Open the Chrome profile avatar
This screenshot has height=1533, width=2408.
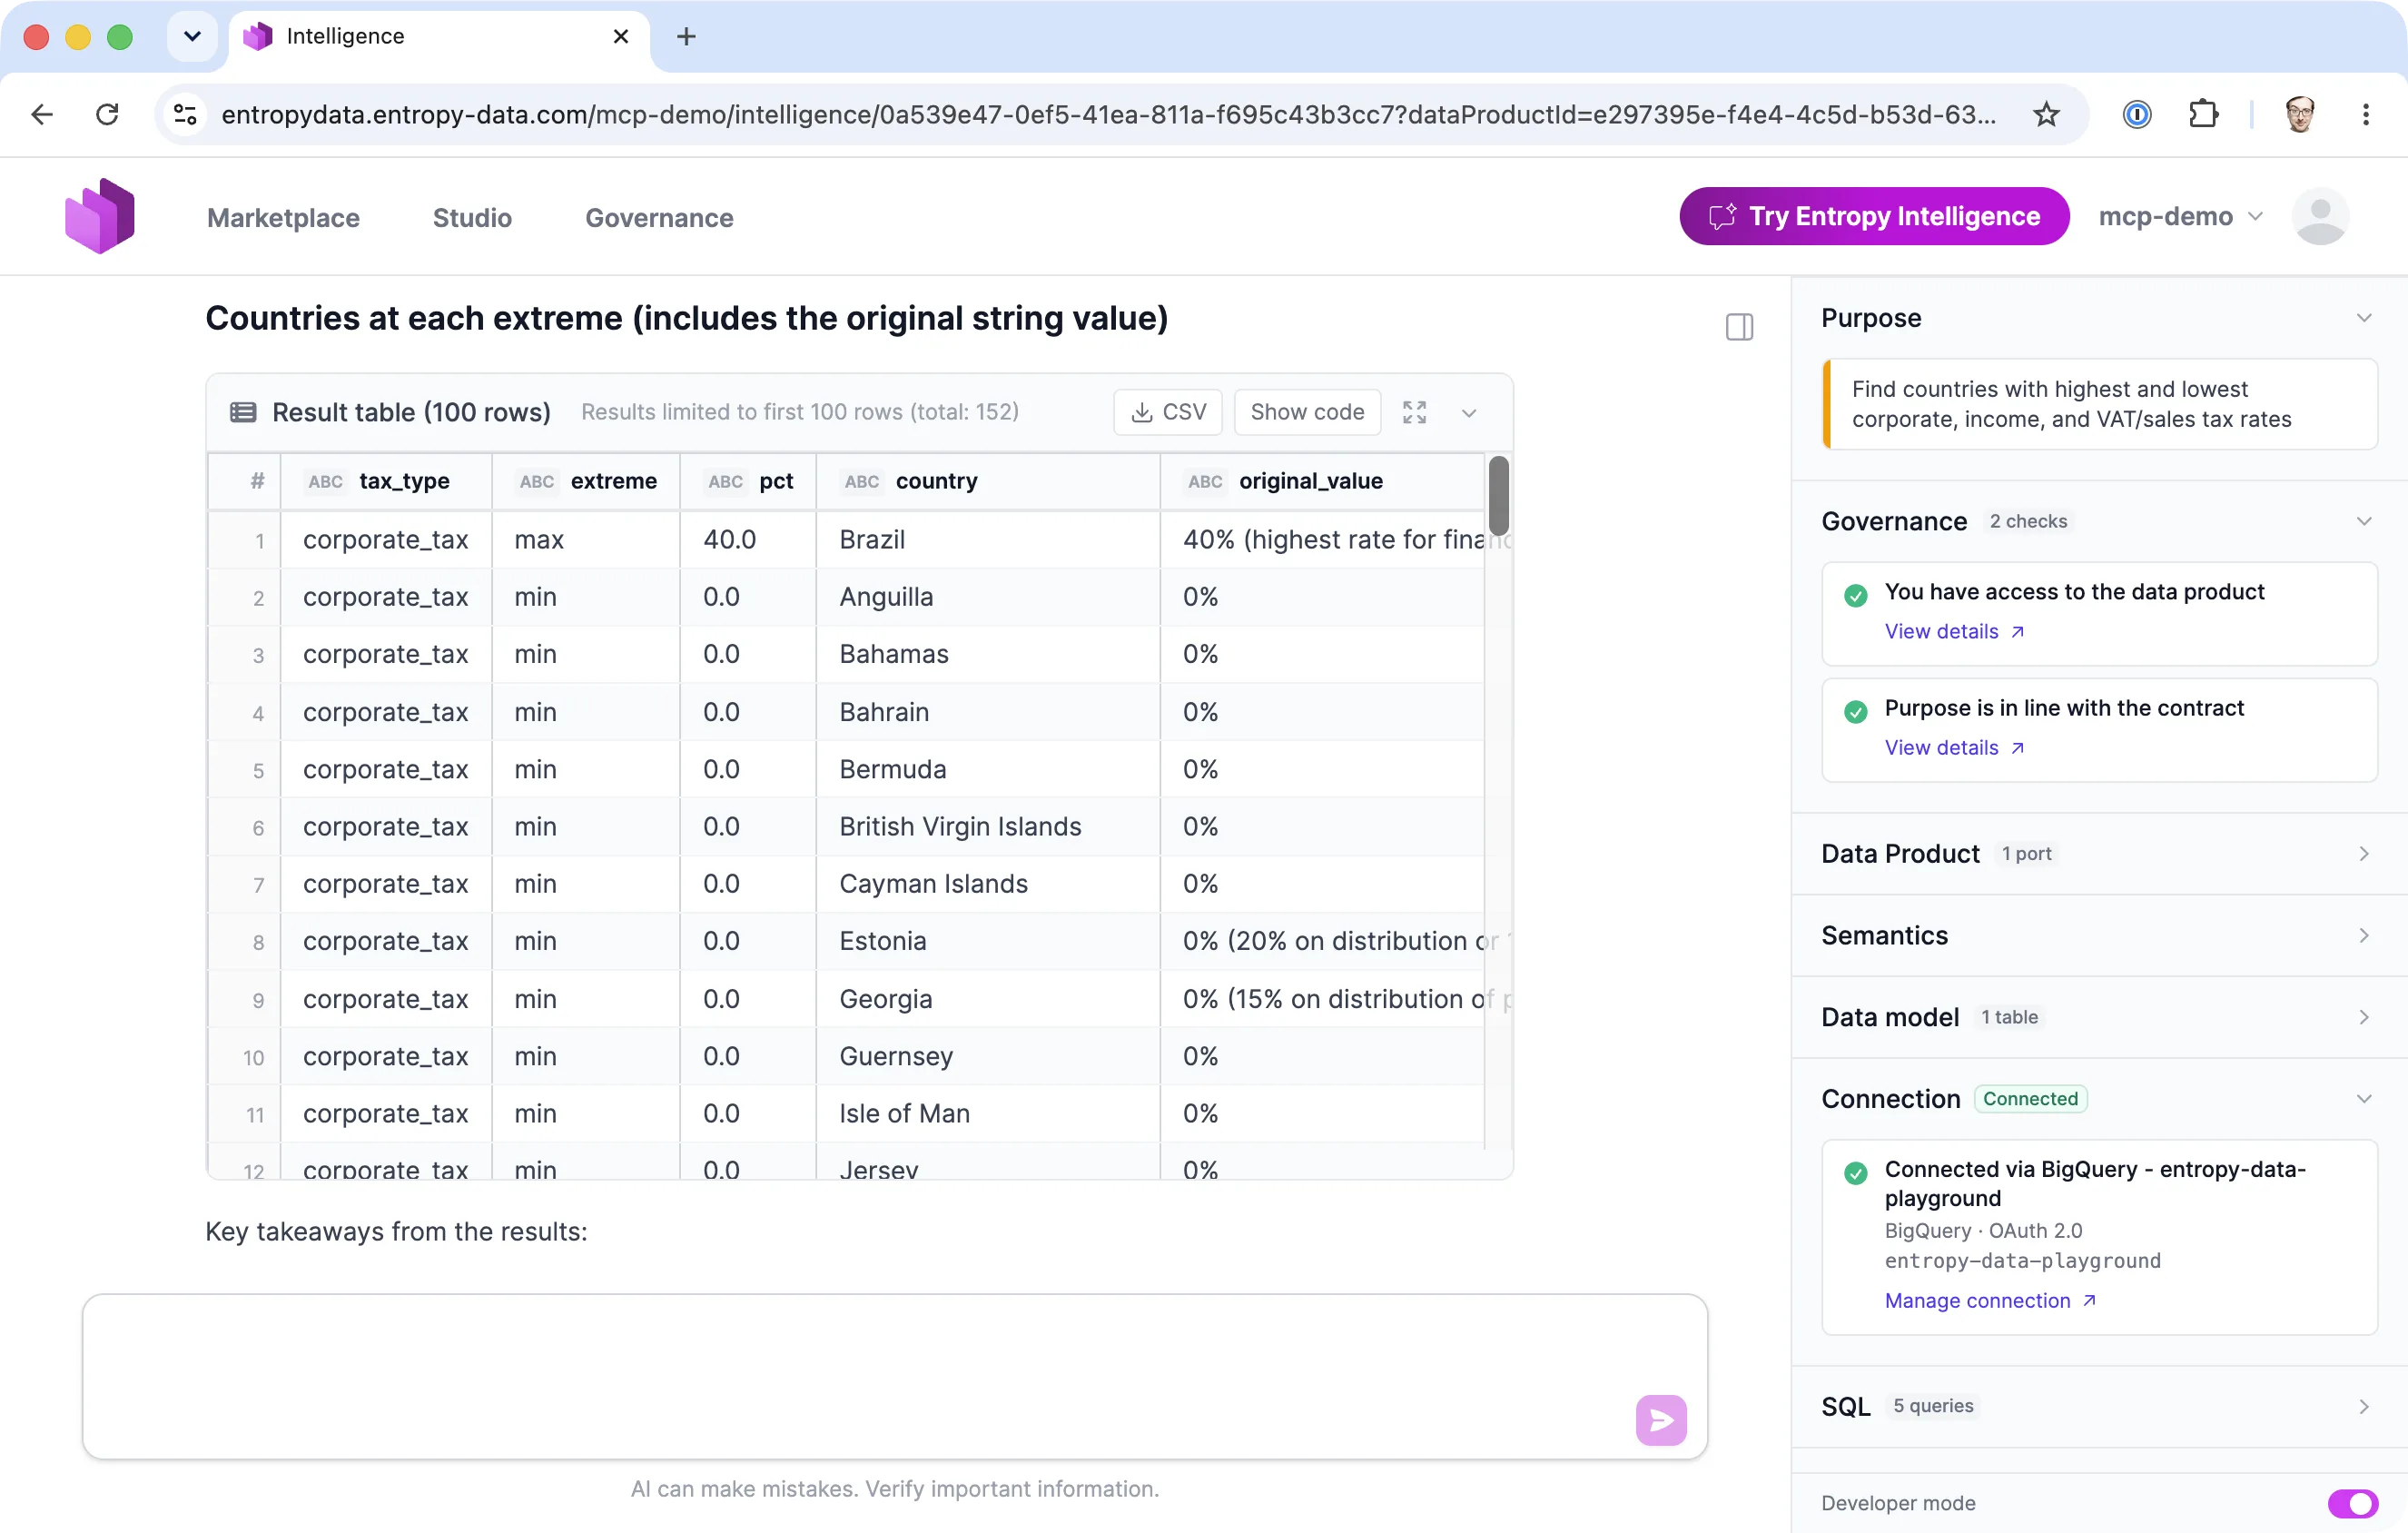tap(2299, 114)
